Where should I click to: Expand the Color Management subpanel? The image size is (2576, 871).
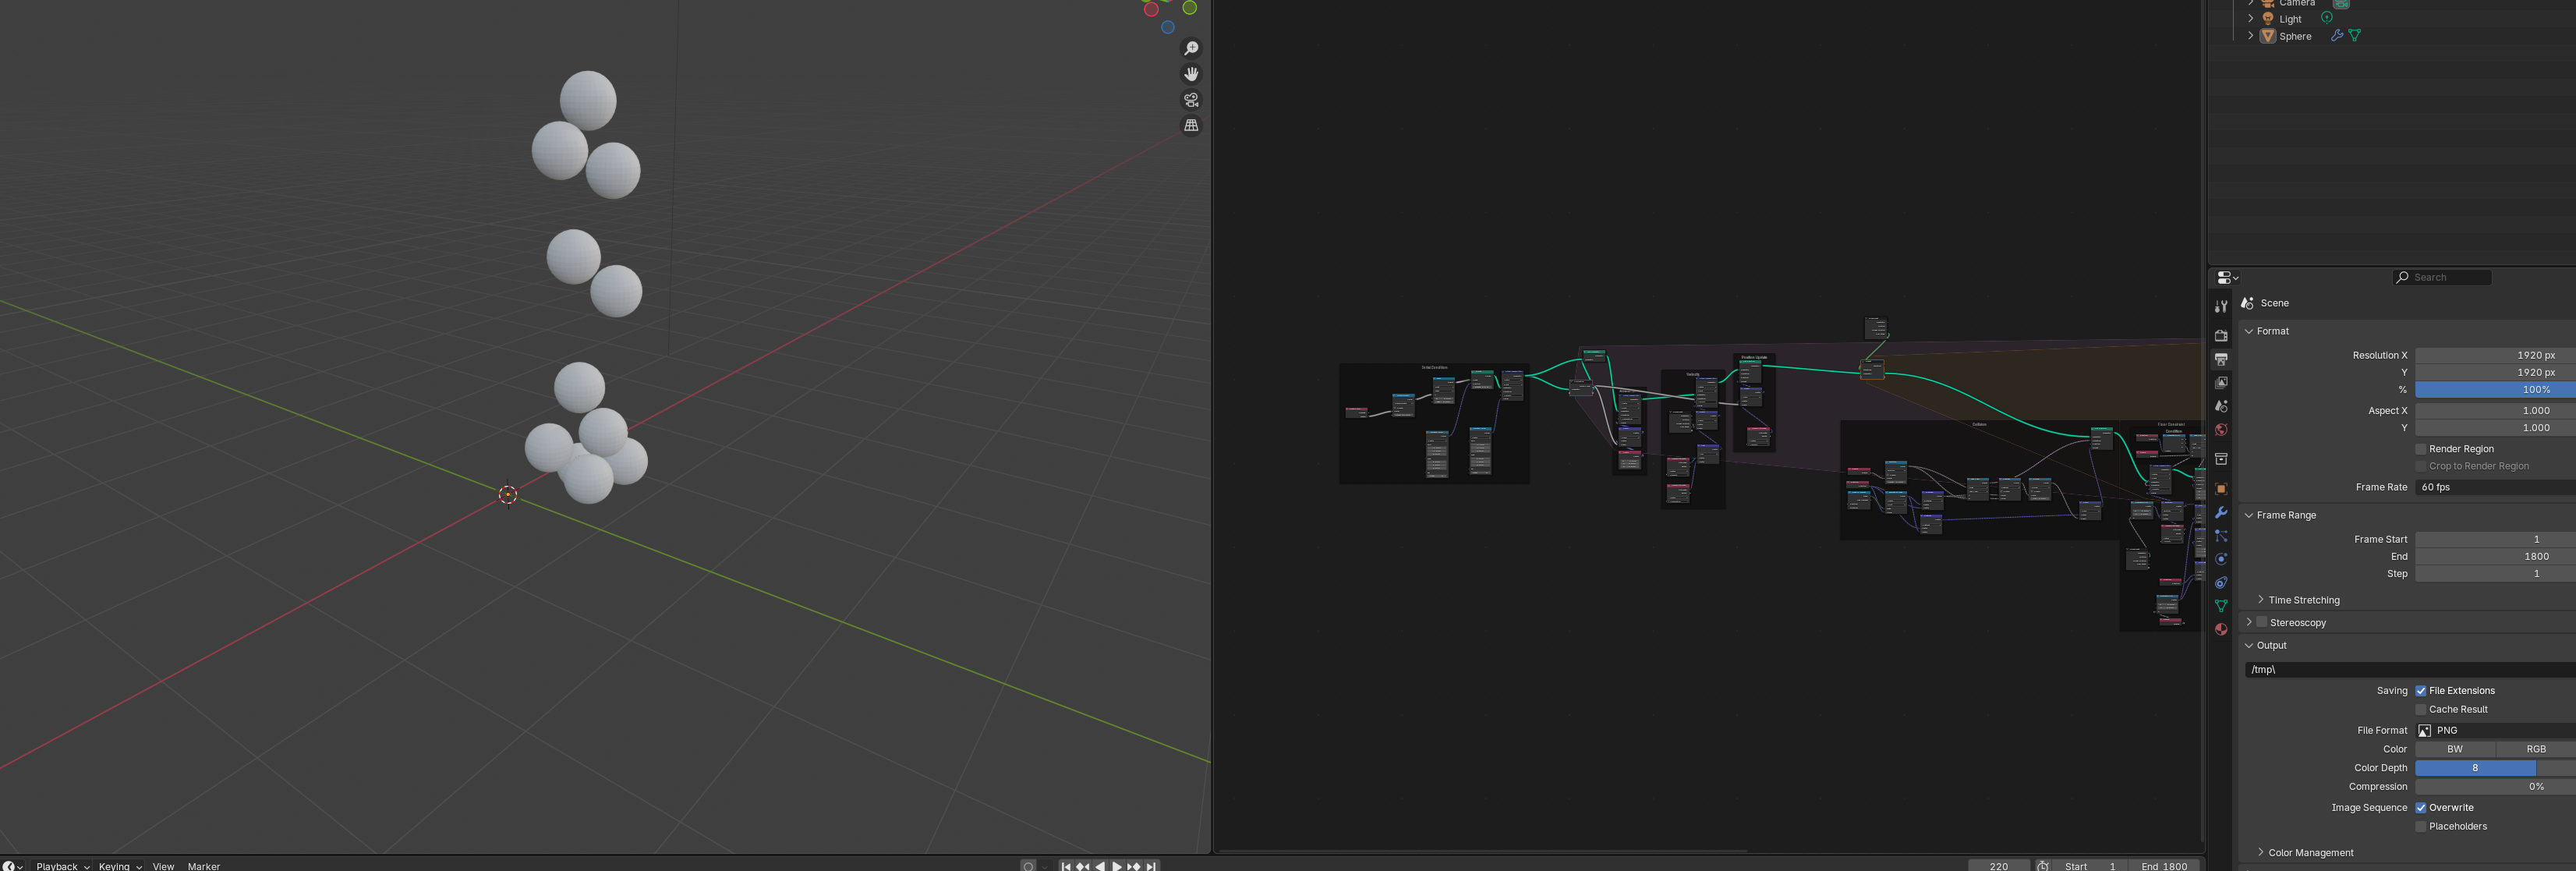click(2261, 853)
